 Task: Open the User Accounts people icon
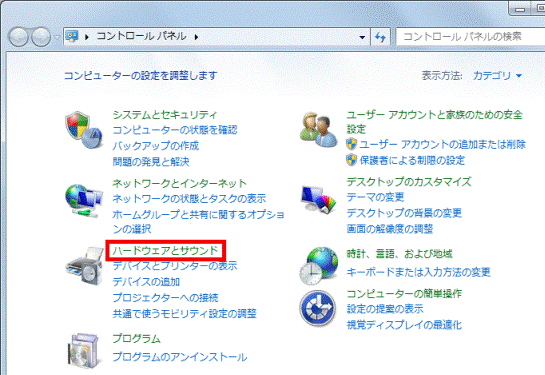(318, 130)
